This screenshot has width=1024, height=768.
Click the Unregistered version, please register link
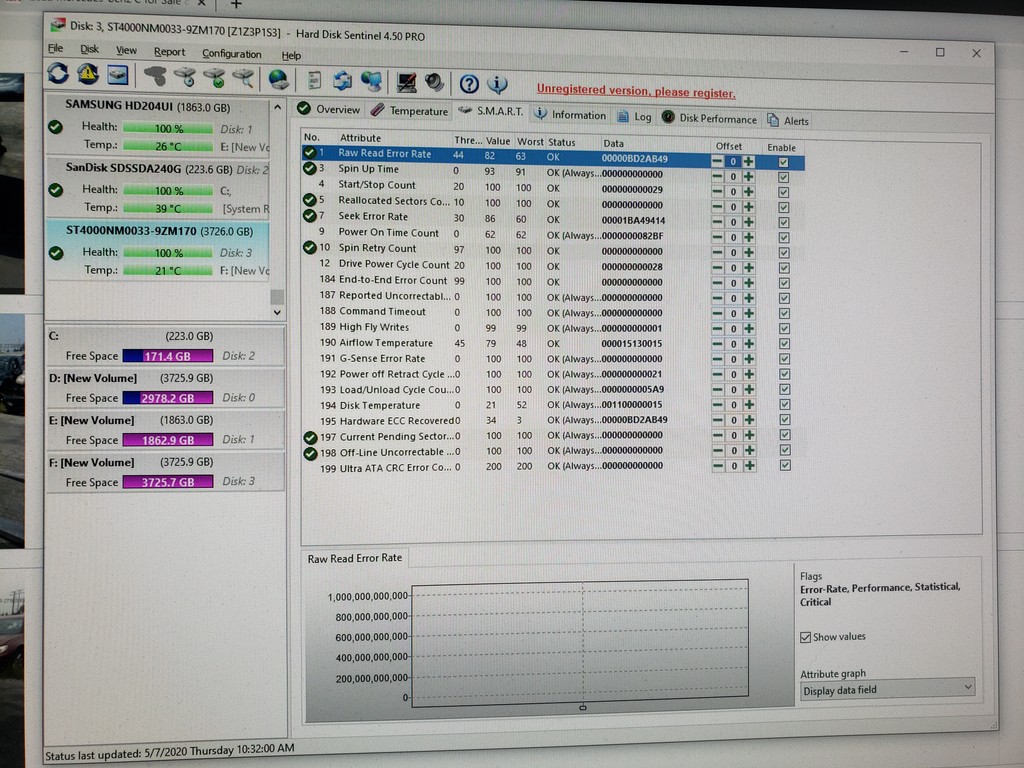tap(636, 91)
